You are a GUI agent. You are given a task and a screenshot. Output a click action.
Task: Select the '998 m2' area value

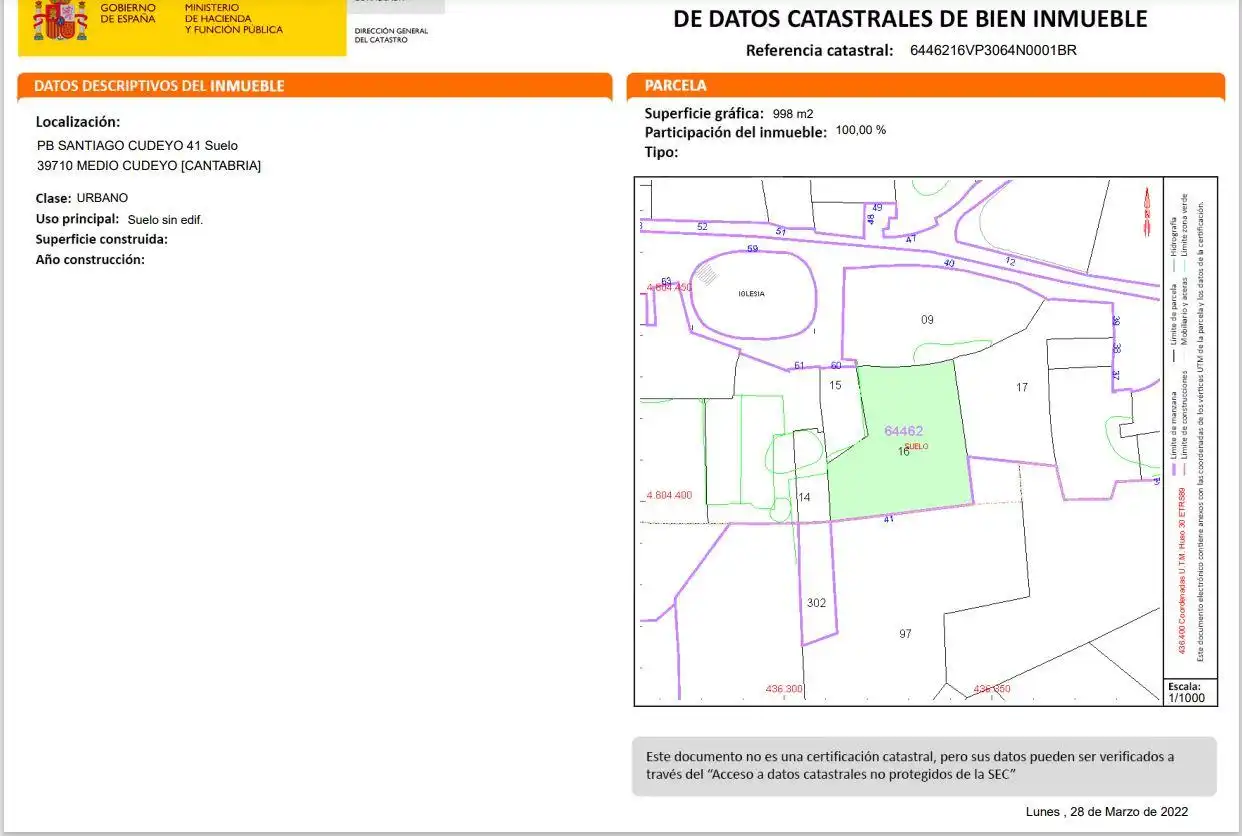pos(793,114)
